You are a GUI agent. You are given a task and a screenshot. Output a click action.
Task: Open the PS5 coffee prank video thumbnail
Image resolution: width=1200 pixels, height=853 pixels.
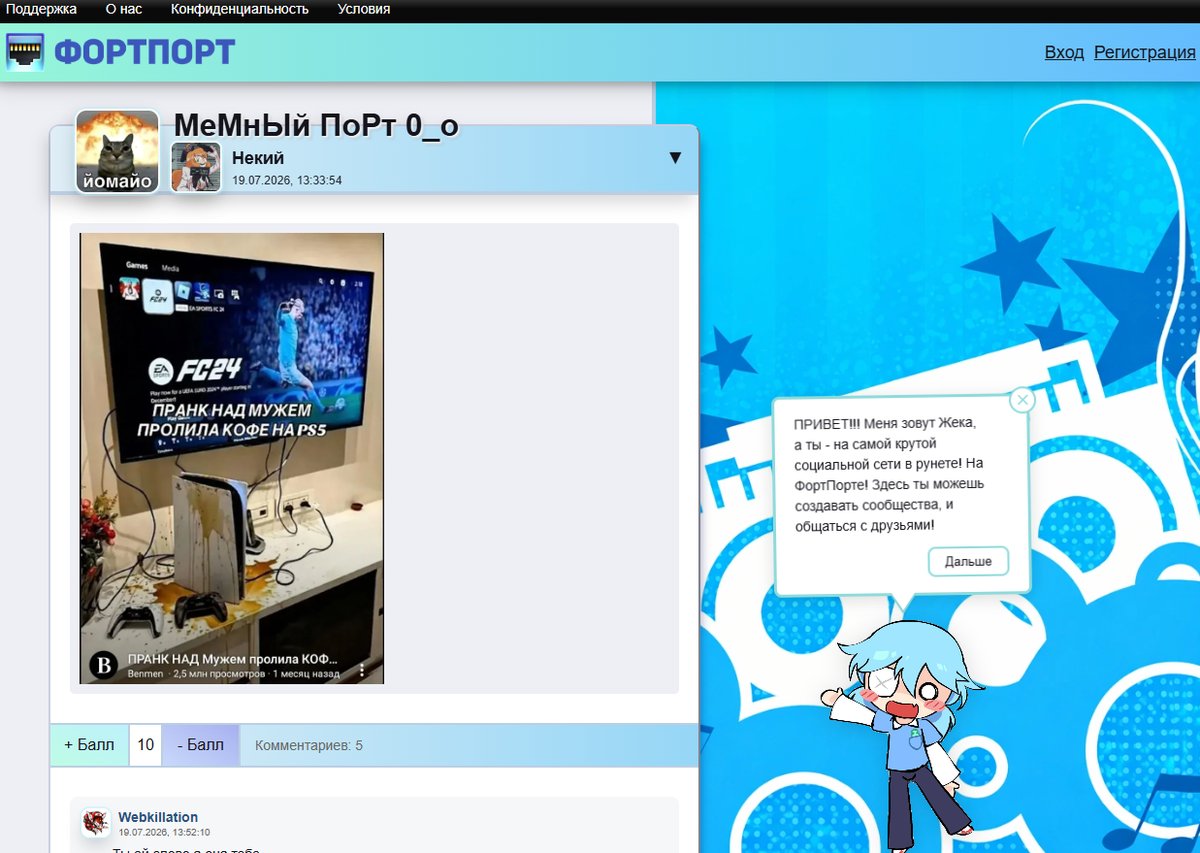coord(232,458)
